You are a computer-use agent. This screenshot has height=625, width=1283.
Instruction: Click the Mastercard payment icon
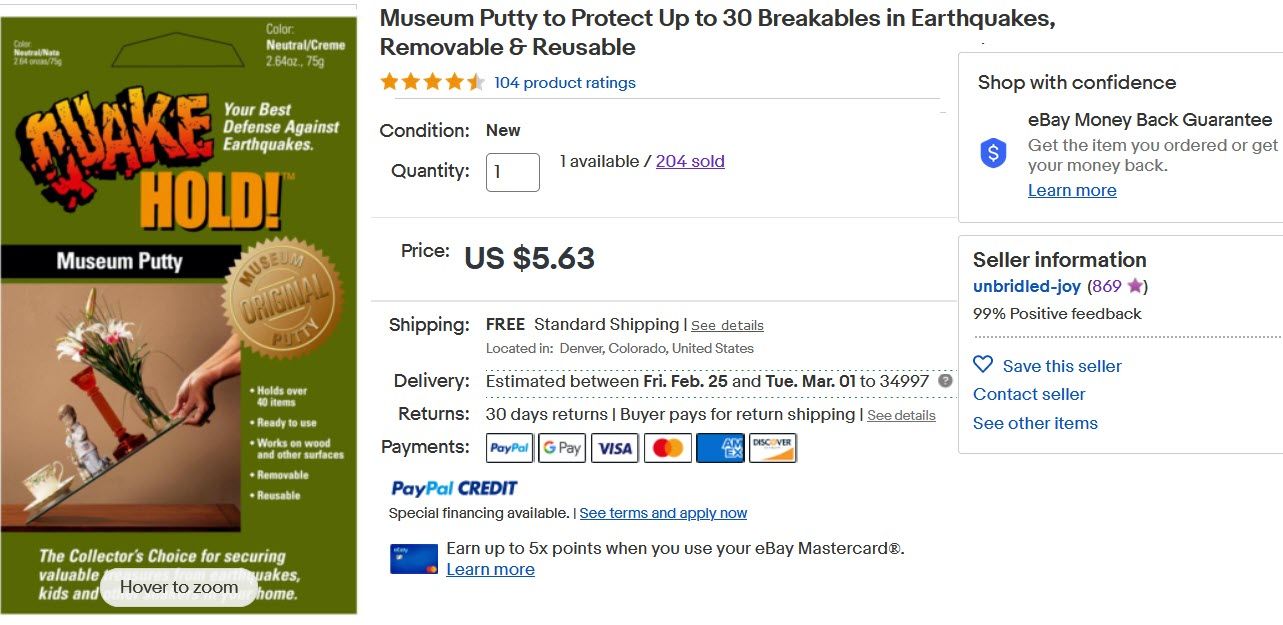point(668,448)
